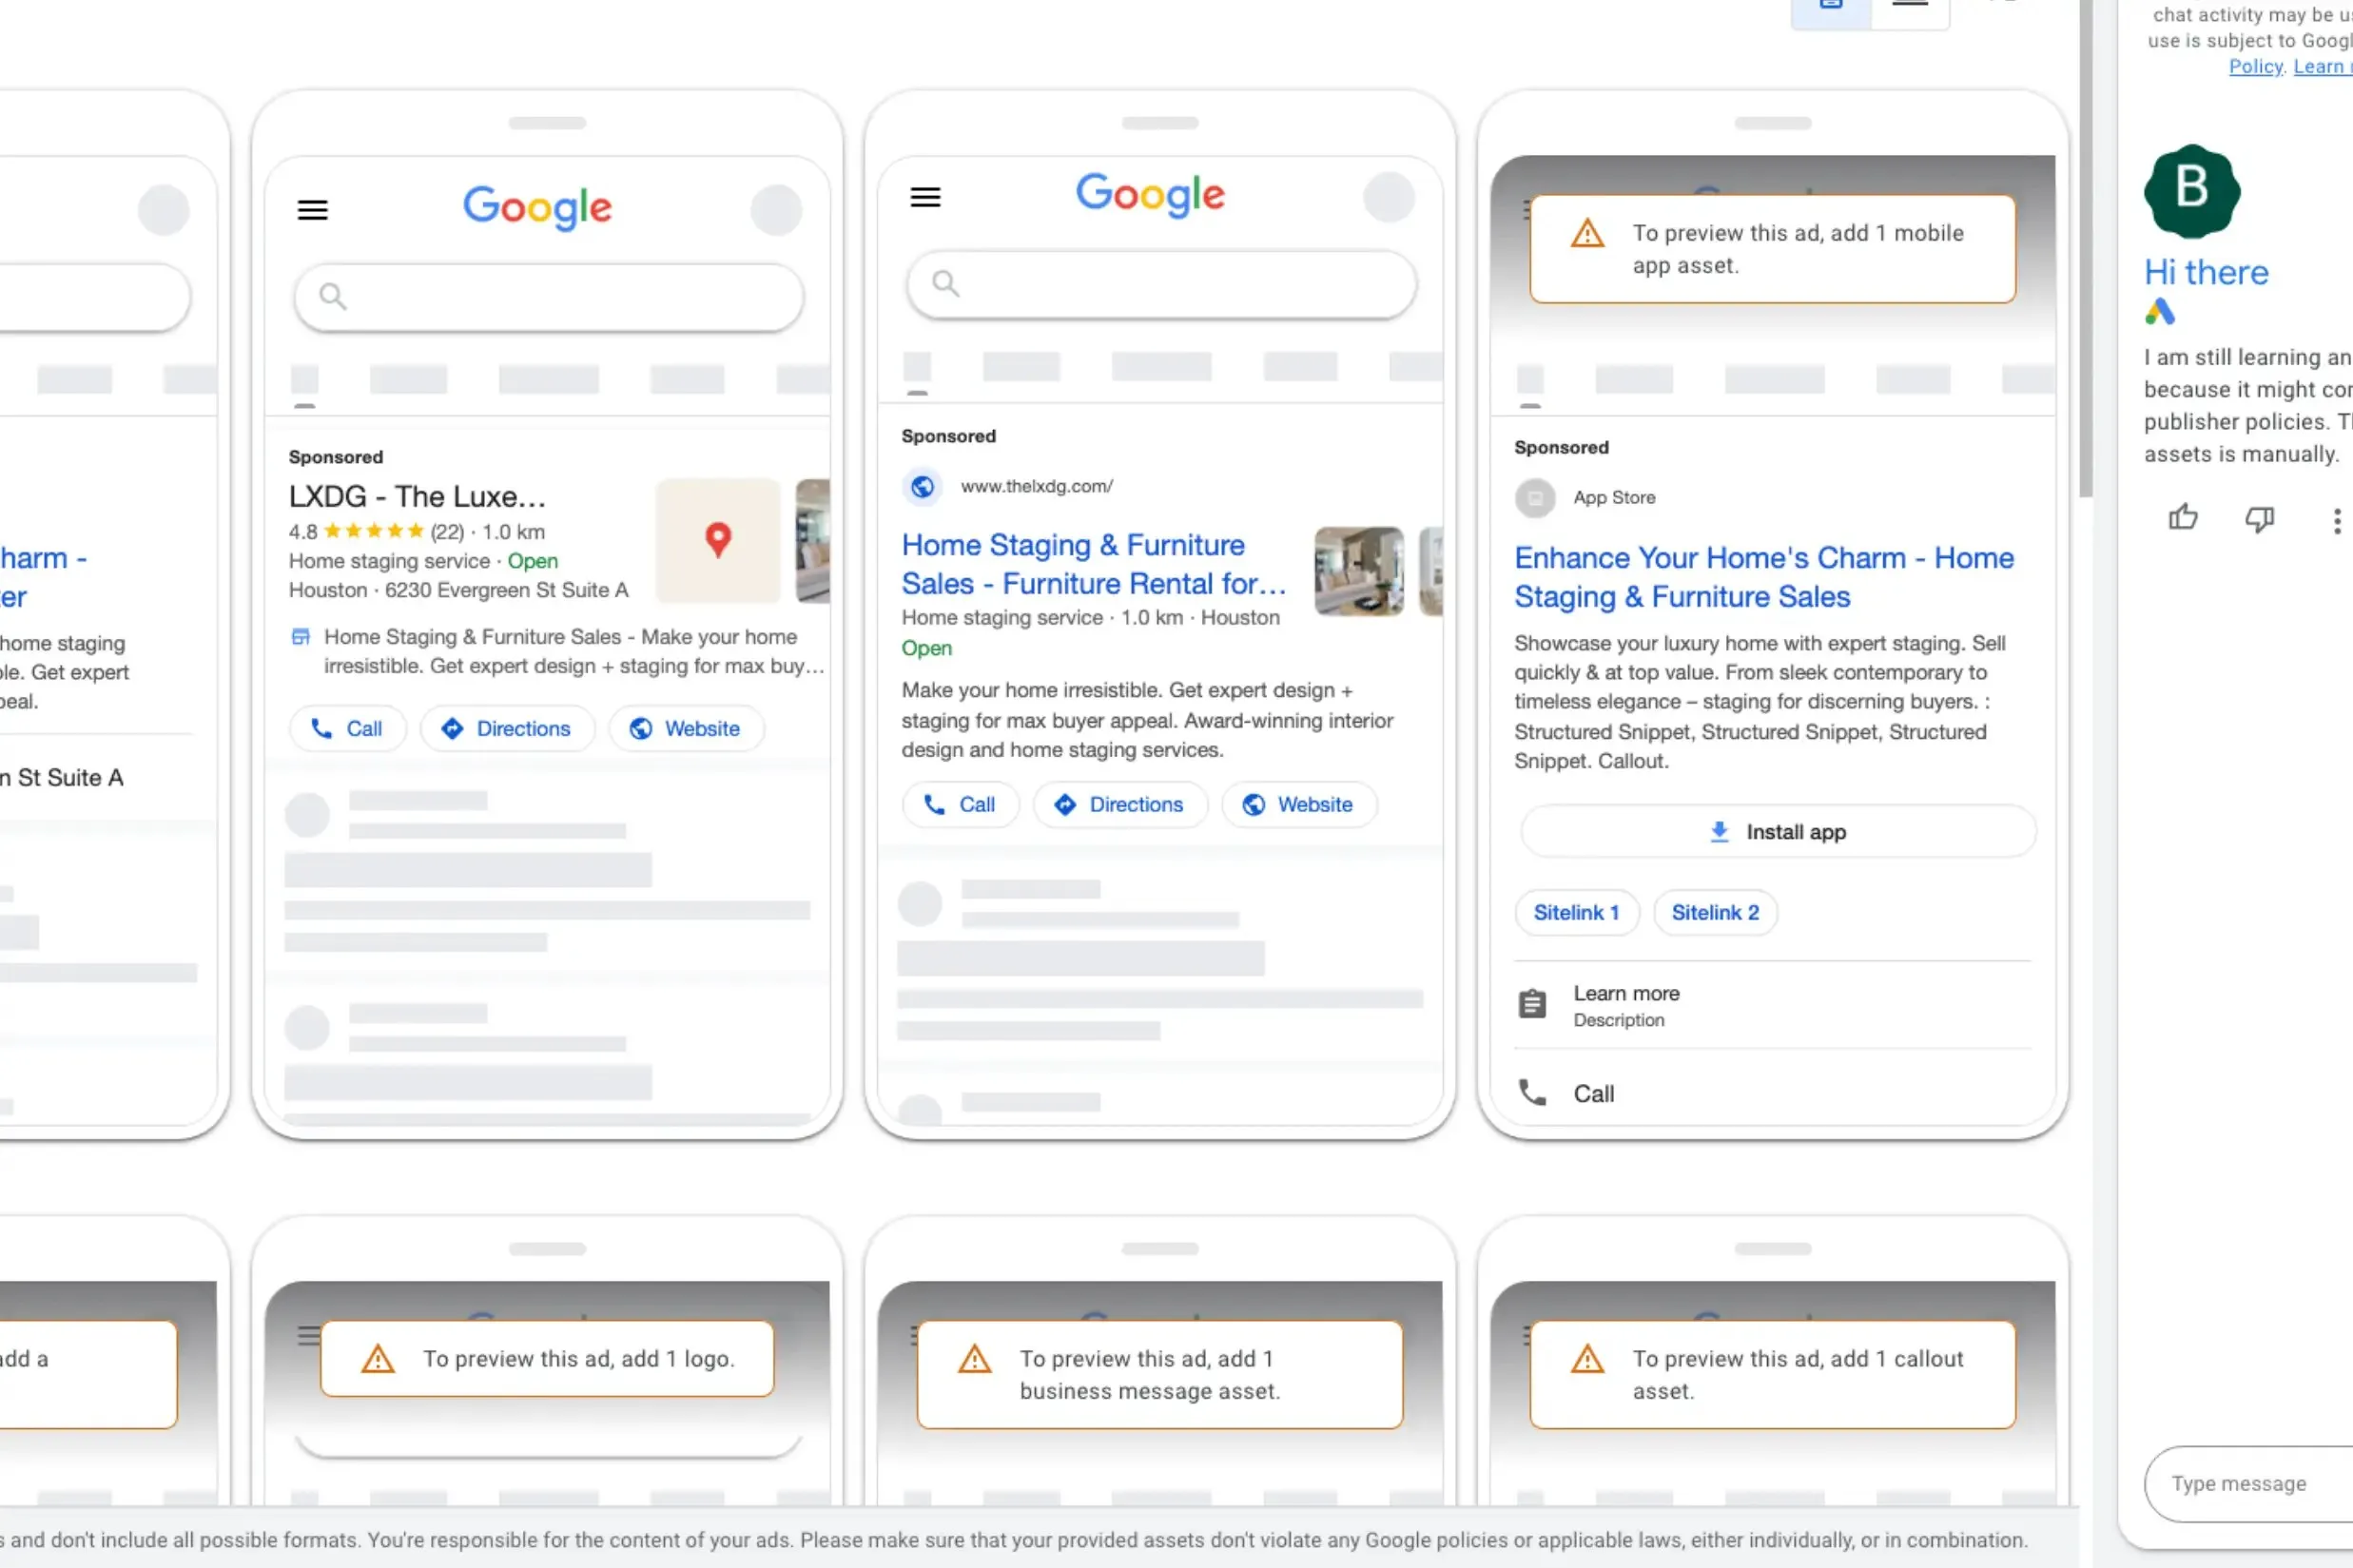Click the green B avatar

click(x=2192, y=190)
